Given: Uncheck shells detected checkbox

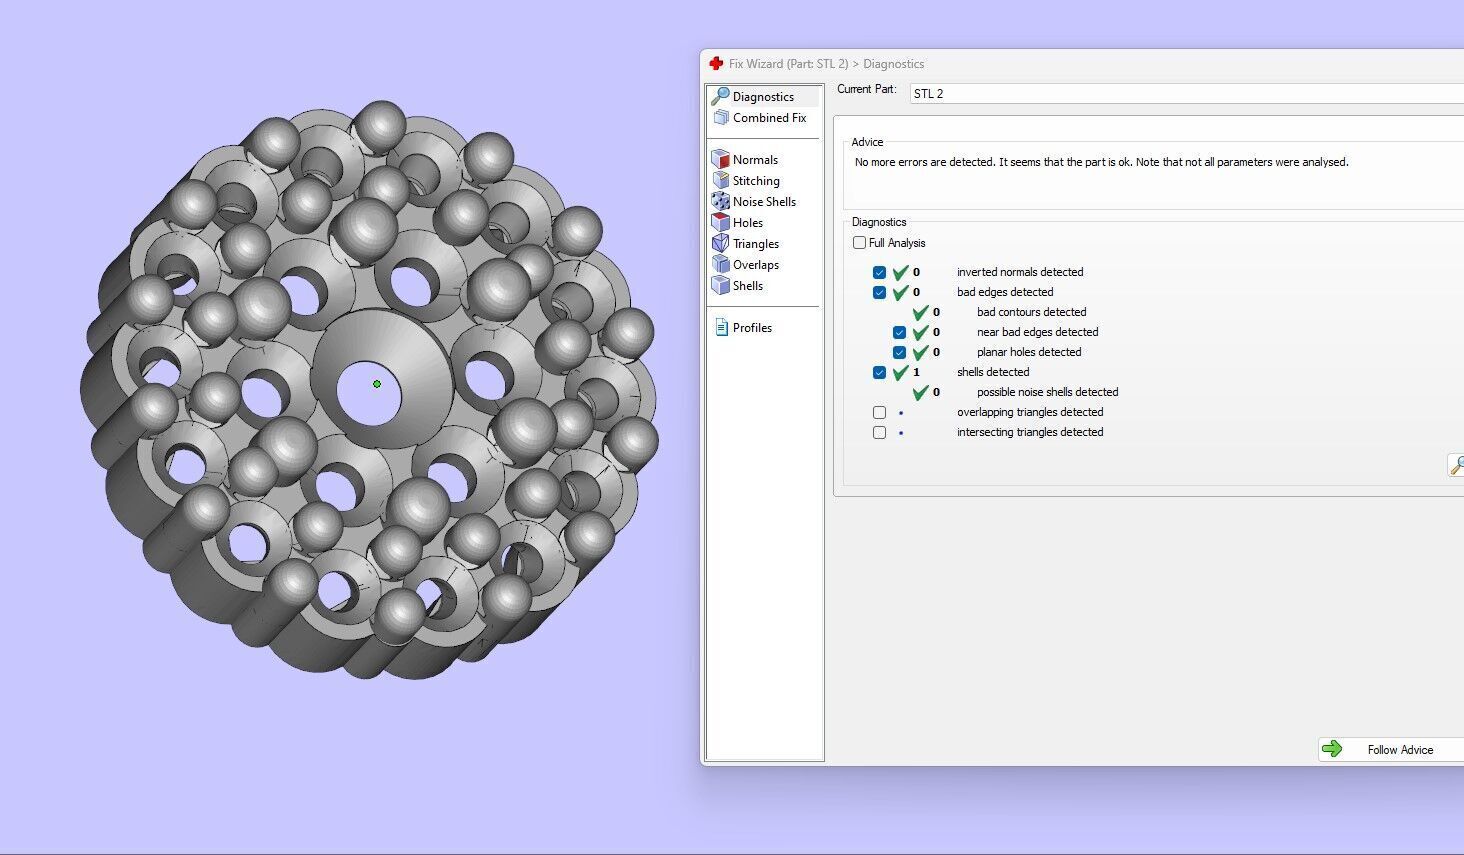Looking at the screenshot, I should click(879, 372).
